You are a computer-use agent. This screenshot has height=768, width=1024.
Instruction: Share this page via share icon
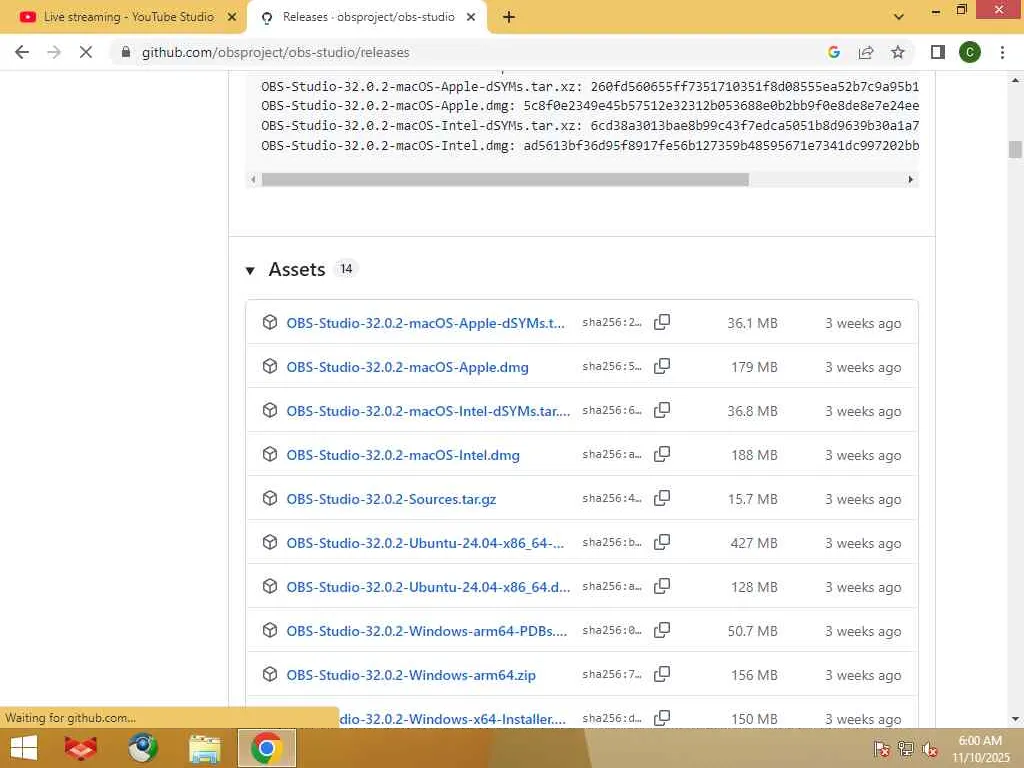click(866, 52)
